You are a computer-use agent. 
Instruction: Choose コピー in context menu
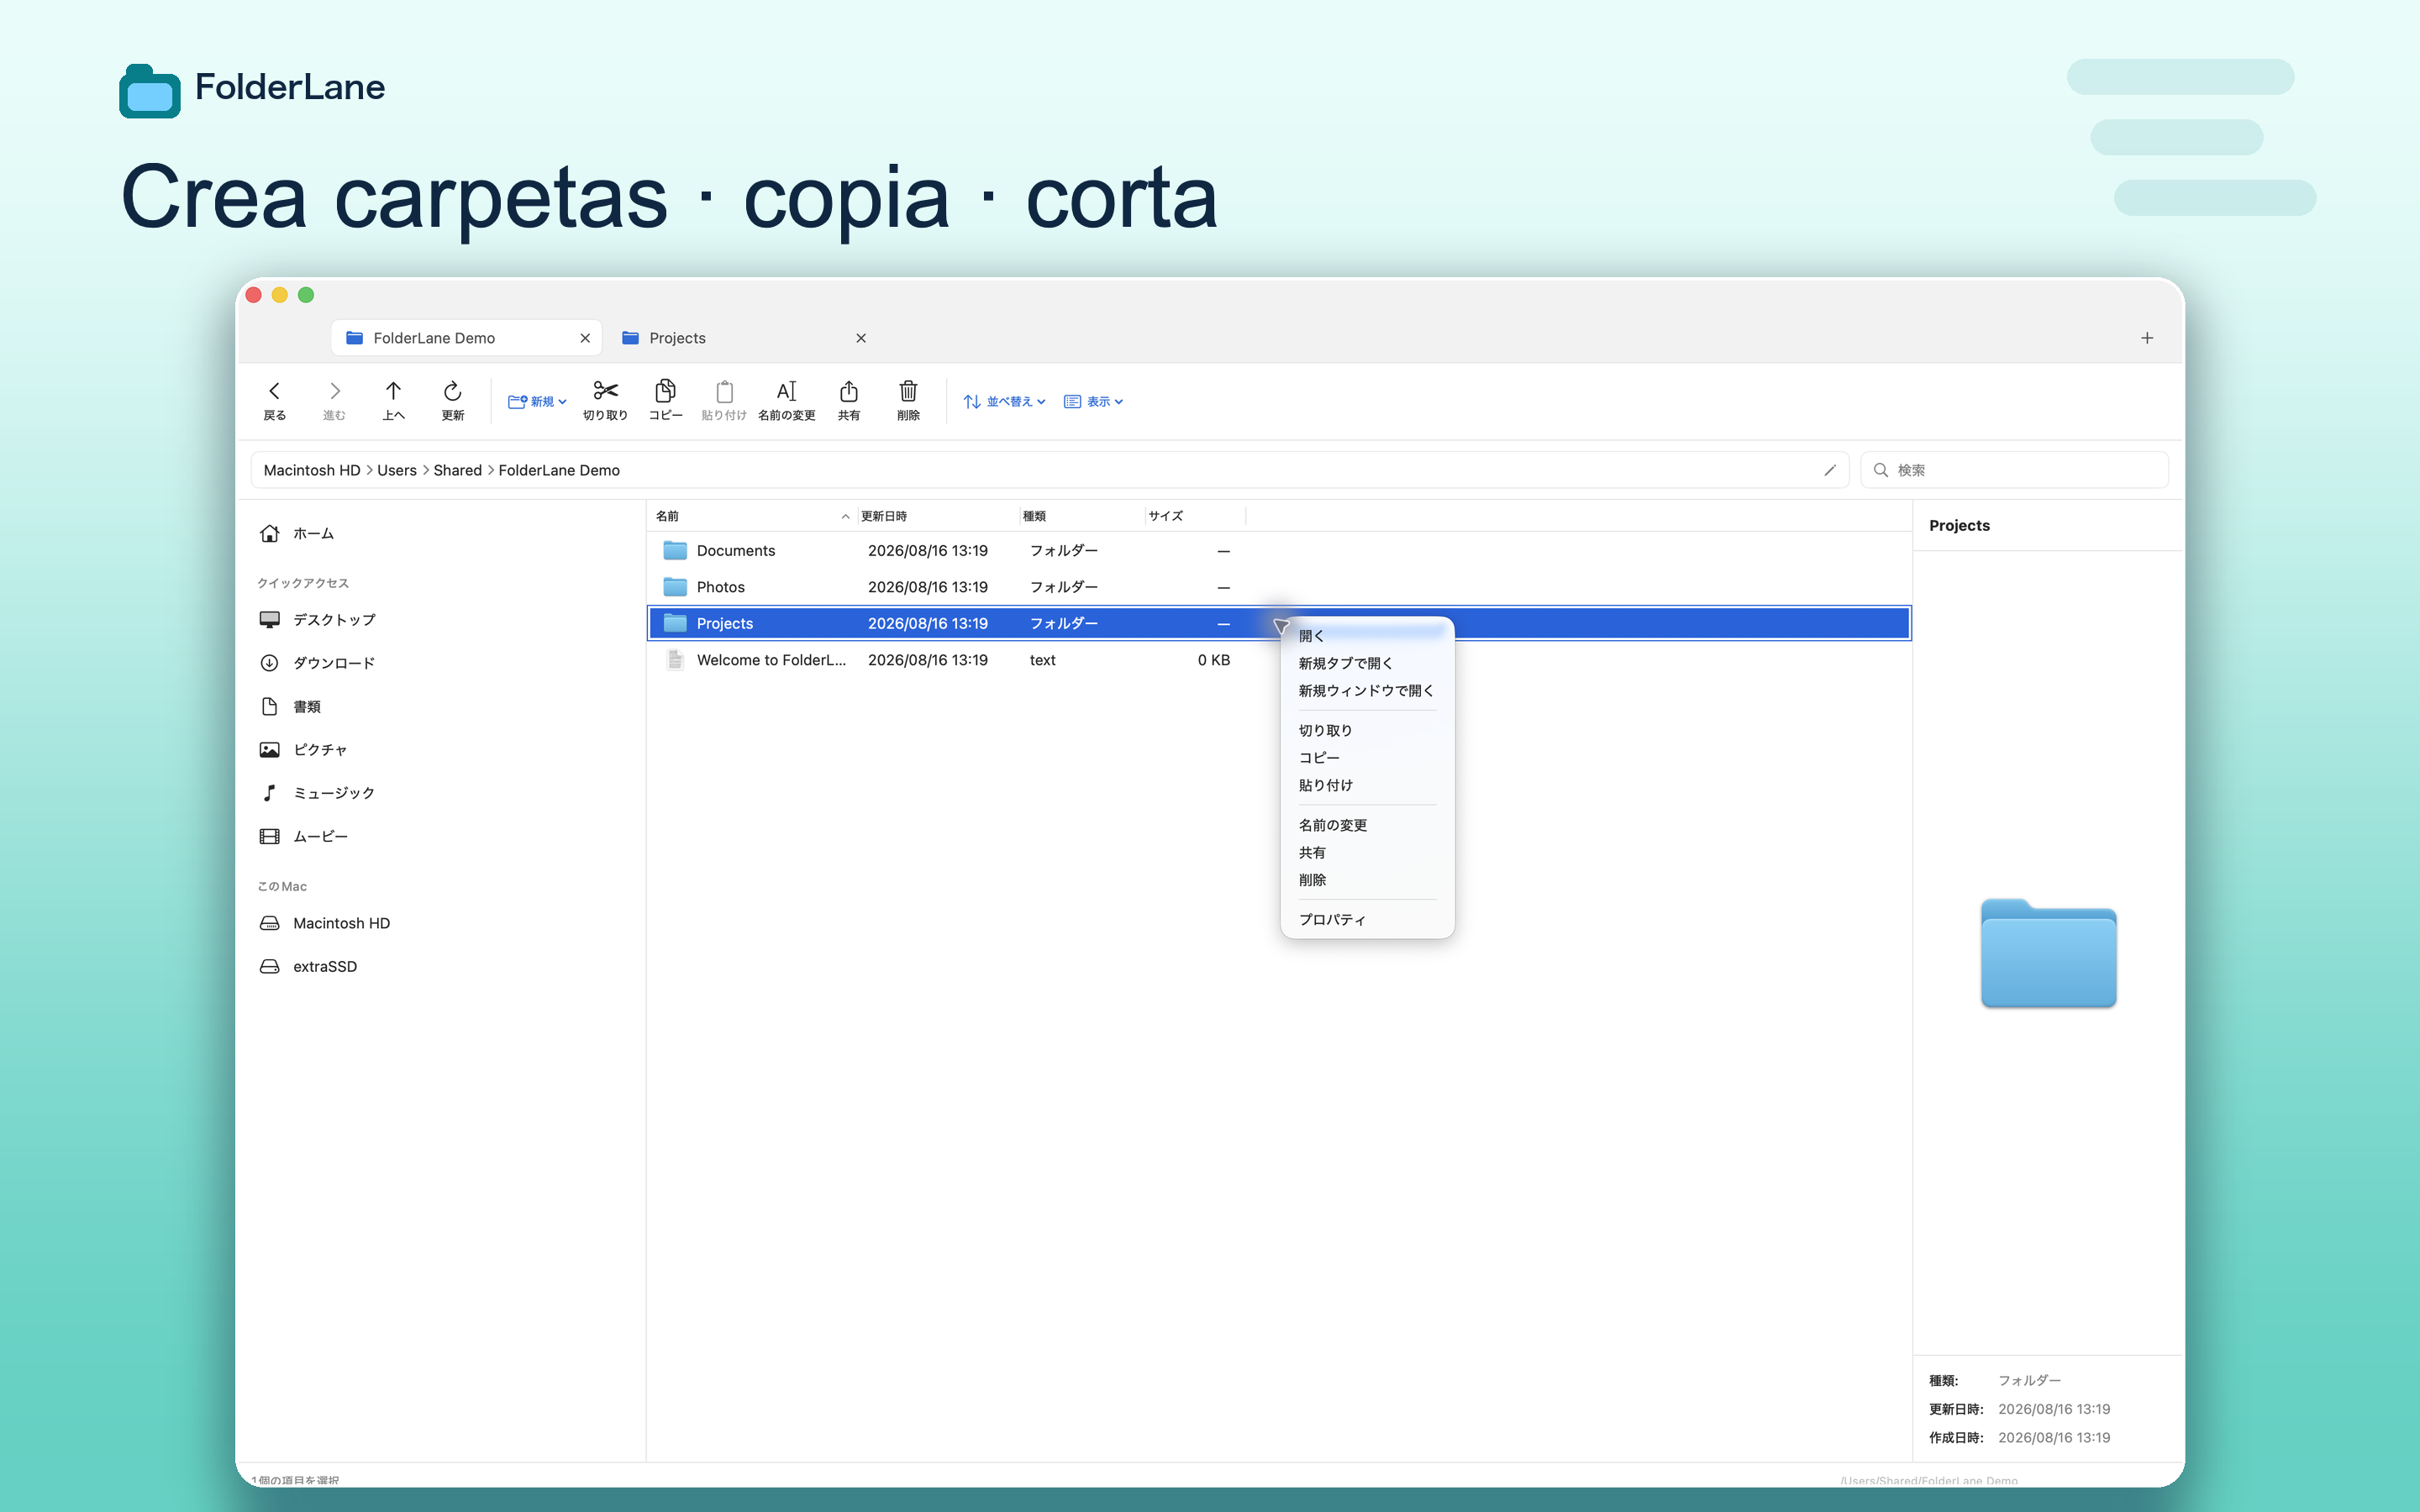[x=1367, y=758]
